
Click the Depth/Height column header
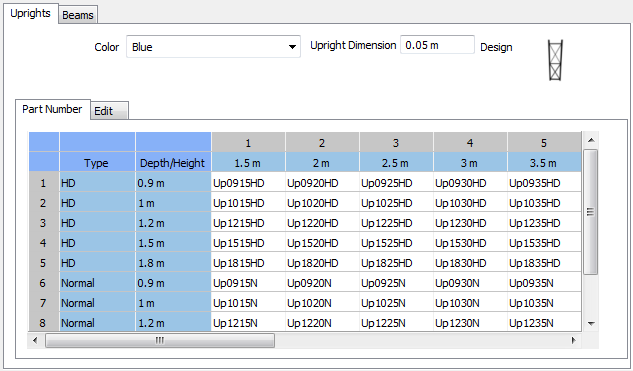173,162
